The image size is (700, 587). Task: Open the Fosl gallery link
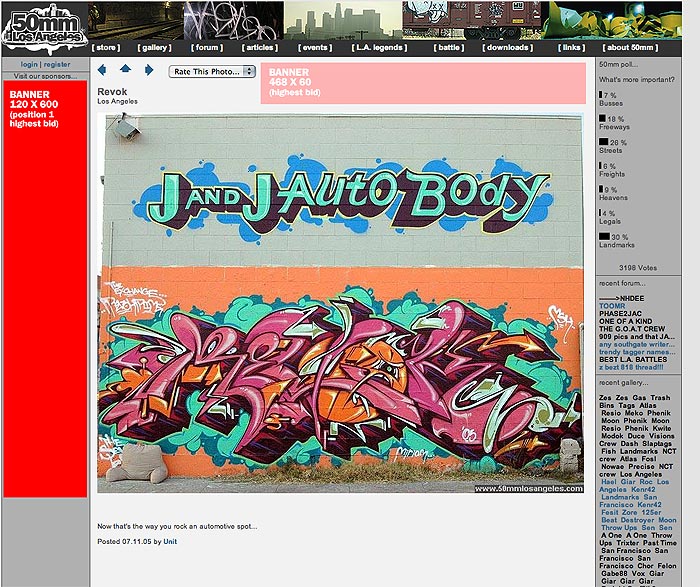(x=649, y=458)
